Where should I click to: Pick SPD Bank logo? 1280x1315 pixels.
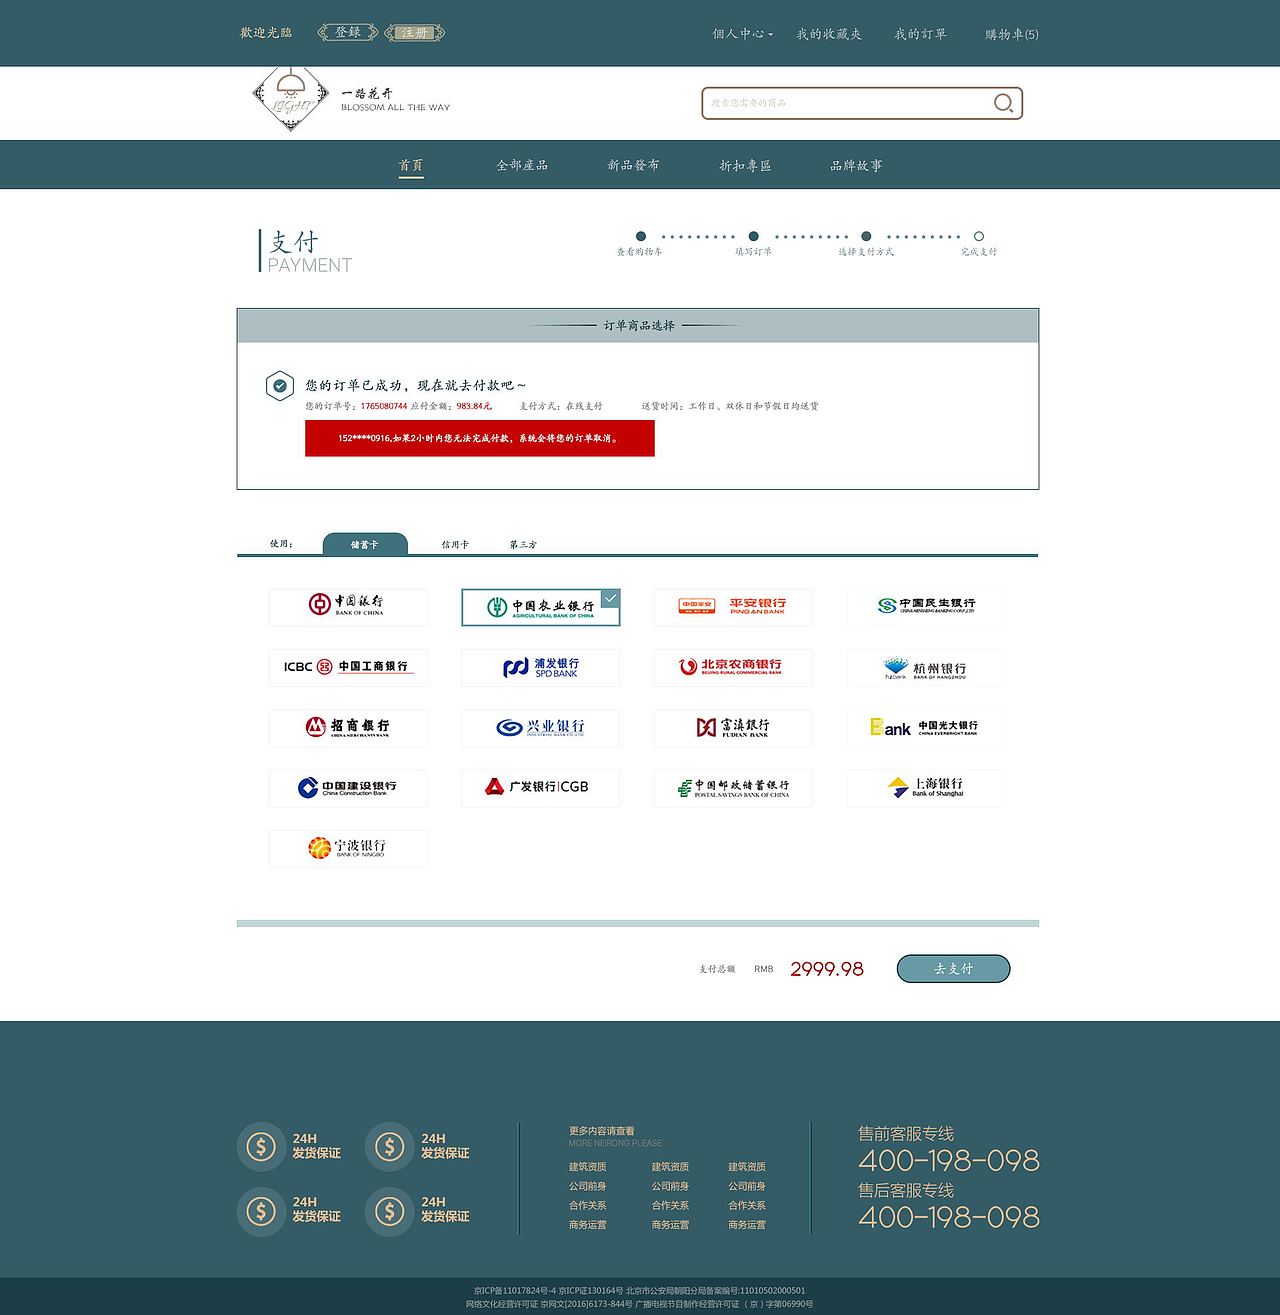540,667
